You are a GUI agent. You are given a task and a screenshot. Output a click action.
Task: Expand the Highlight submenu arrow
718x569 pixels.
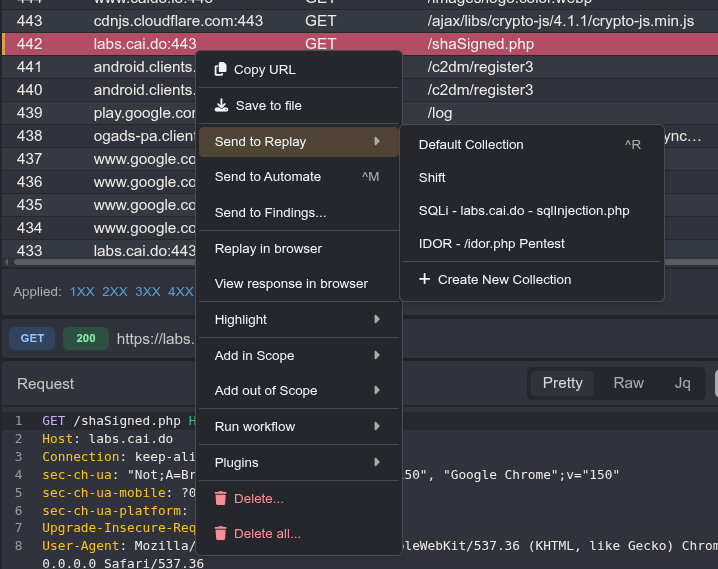pyautogui.click(x=377, y=319)
